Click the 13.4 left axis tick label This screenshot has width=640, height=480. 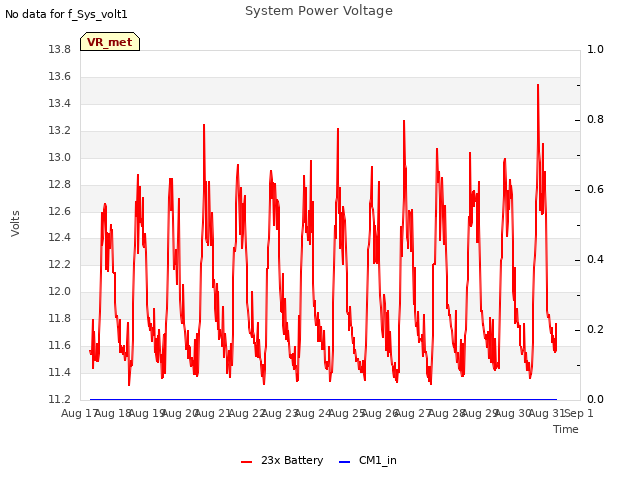[60, 103]
